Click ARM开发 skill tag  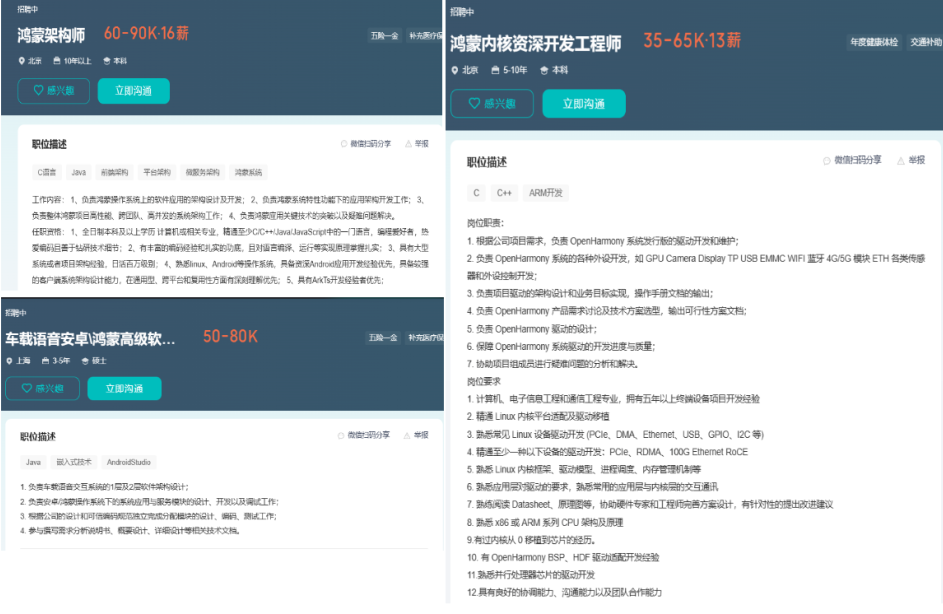(545, 193)
